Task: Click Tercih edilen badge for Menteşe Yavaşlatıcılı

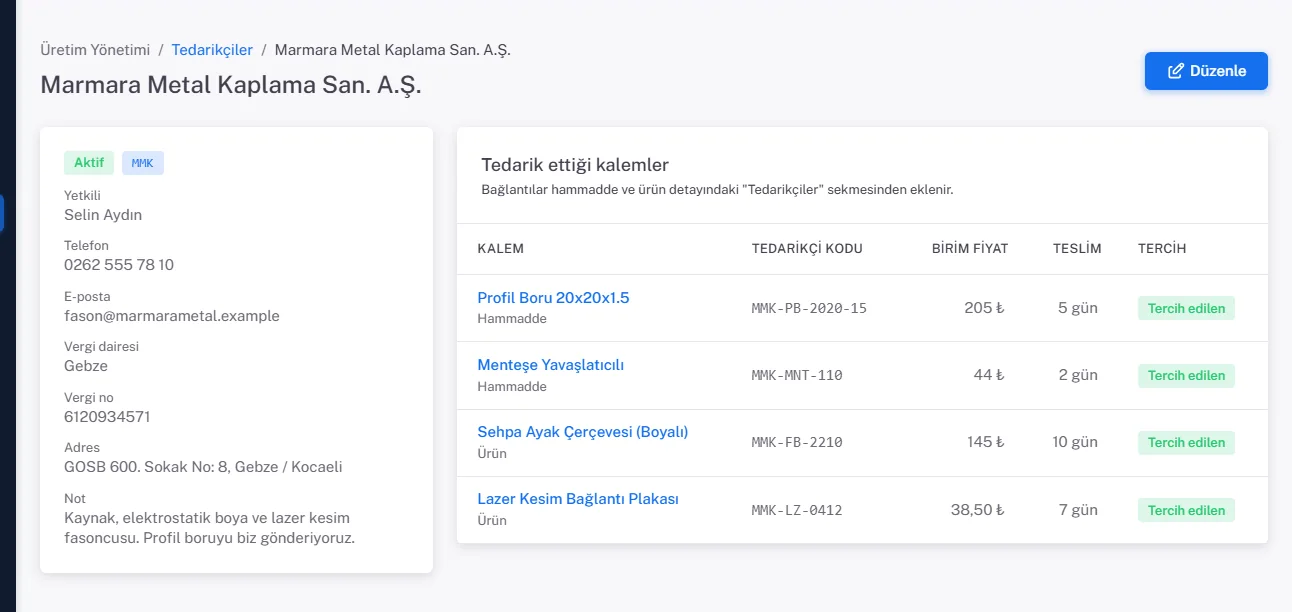Action: [x=1186, y=375]
